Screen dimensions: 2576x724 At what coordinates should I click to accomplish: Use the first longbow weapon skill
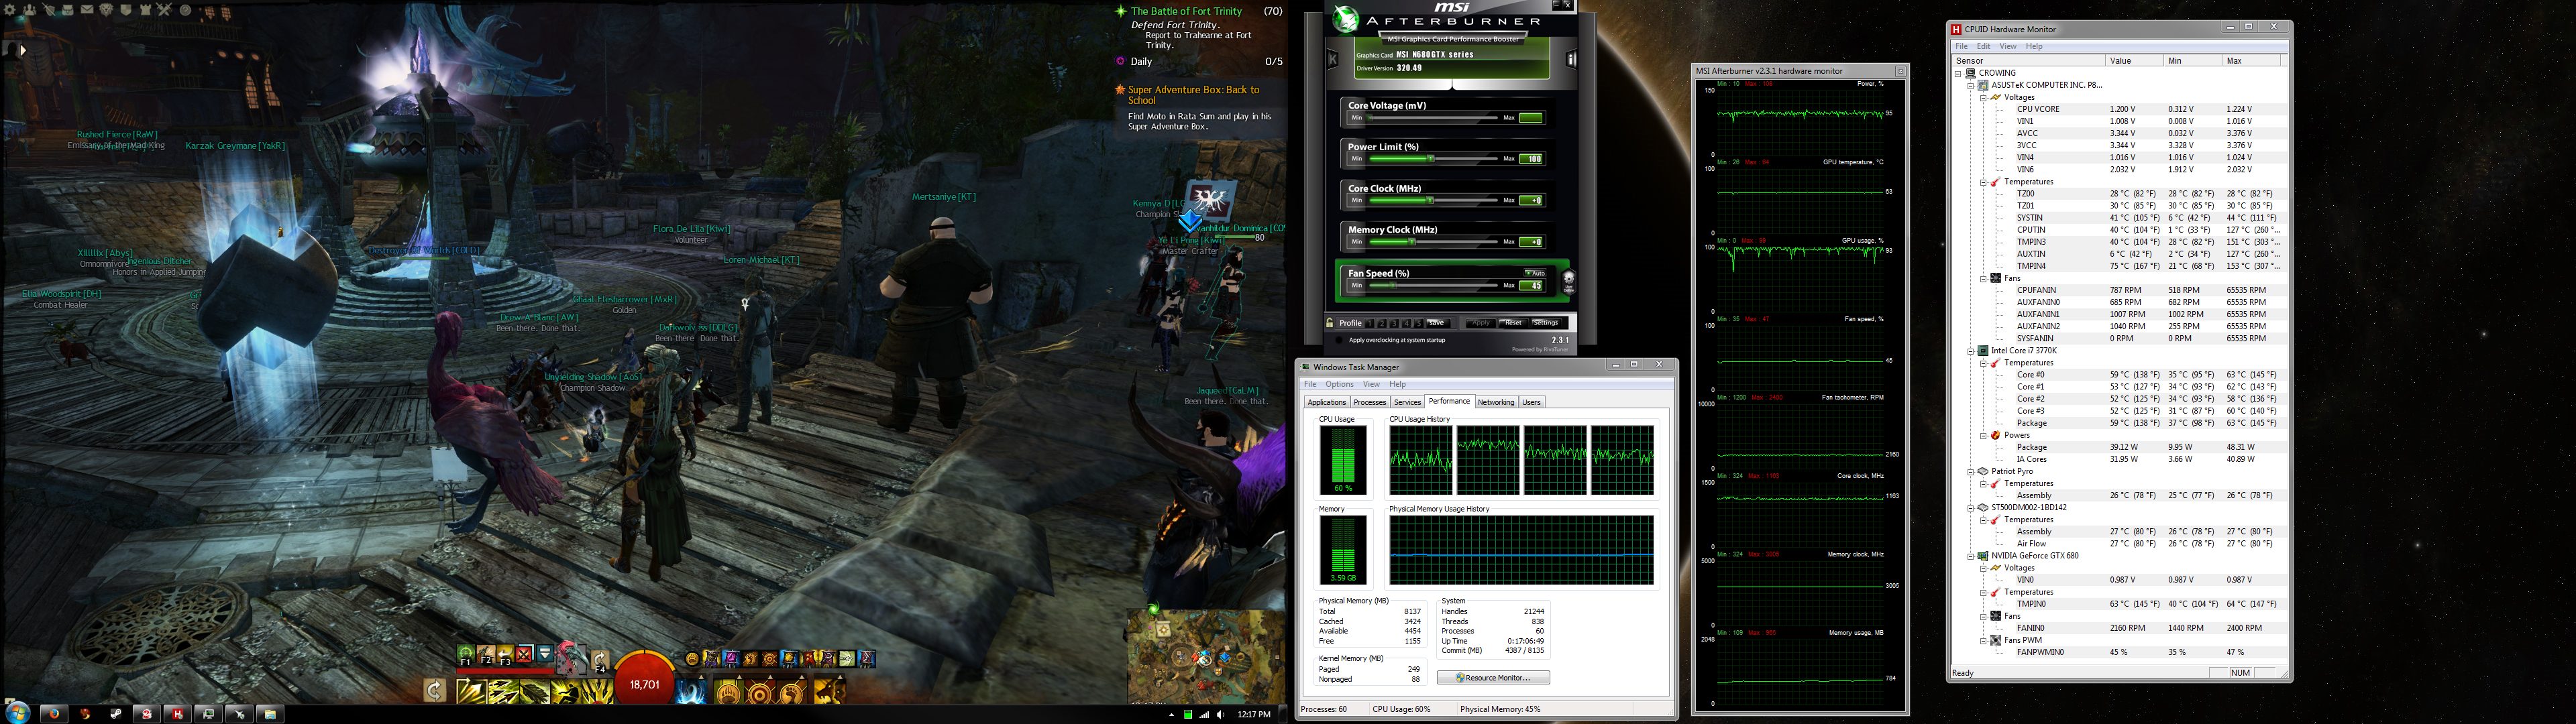click(472, 692)
